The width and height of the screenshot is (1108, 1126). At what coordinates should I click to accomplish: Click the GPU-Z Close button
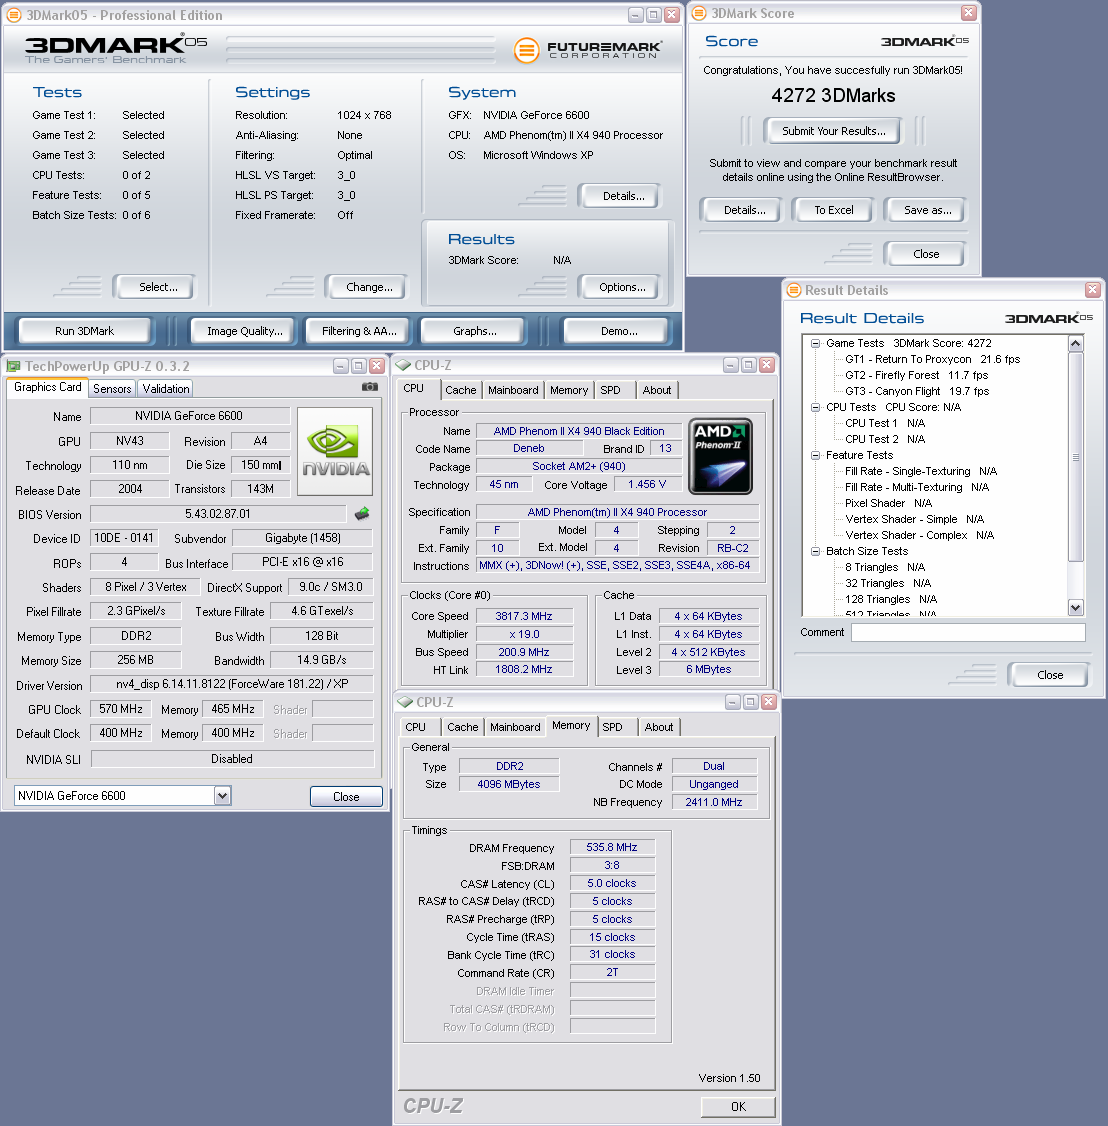point(346,796)
